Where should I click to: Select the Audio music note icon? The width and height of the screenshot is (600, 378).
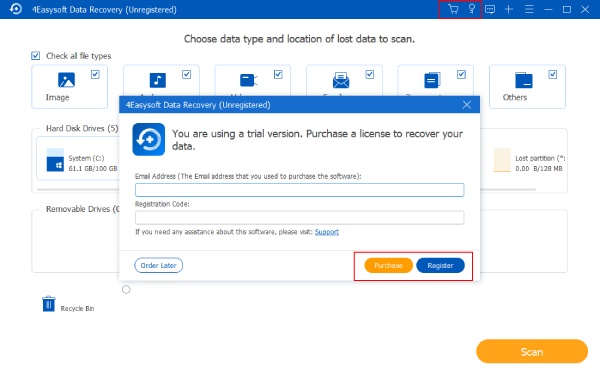click(158, 80)
